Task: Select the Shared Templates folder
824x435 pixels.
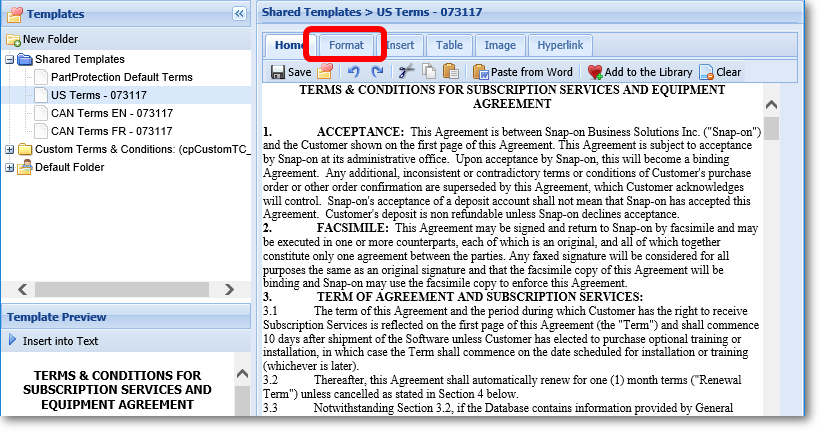Action: (x=79, y=59)
